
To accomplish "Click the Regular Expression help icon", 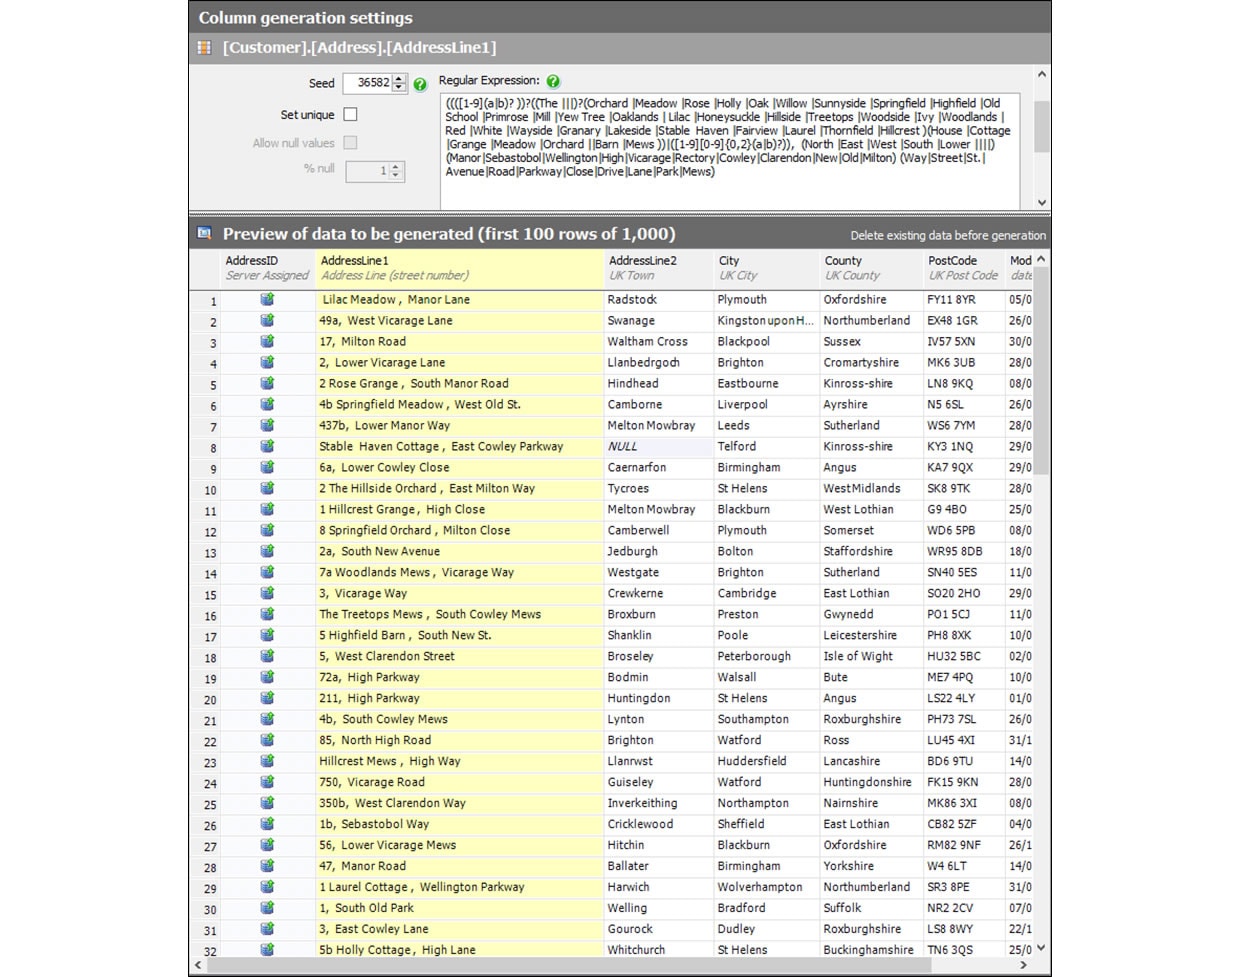I will click(553, 81).
